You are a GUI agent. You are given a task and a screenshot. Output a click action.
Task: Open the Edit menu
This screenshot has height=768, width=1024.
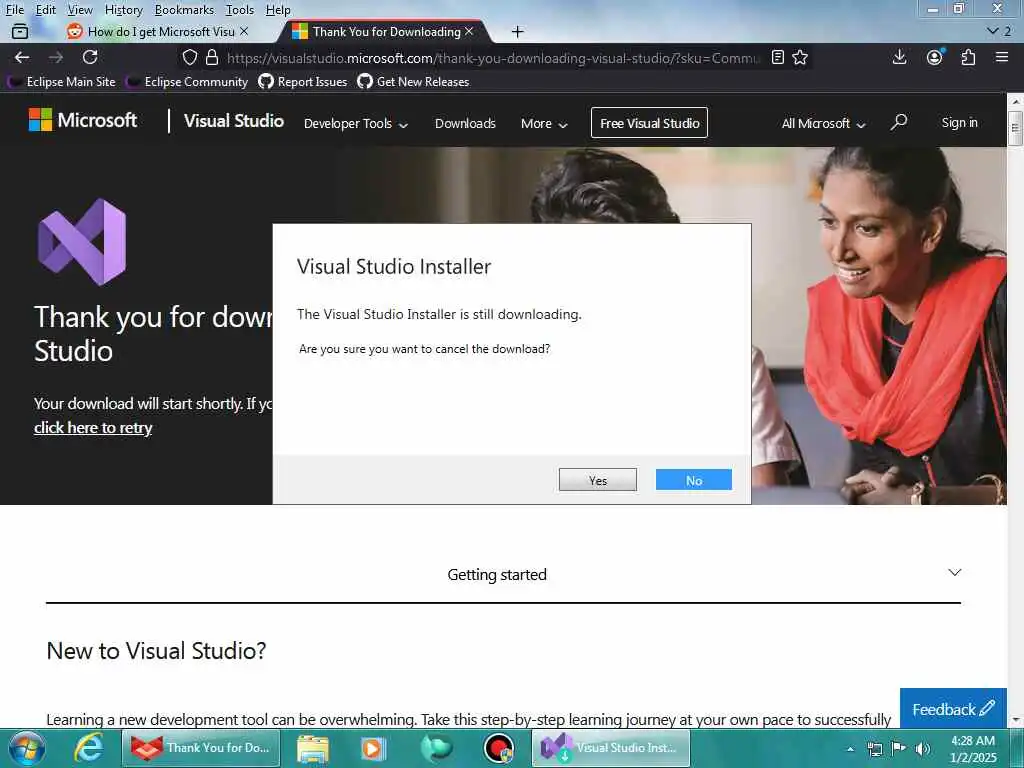pyautogui.click(x=45, y=10)
